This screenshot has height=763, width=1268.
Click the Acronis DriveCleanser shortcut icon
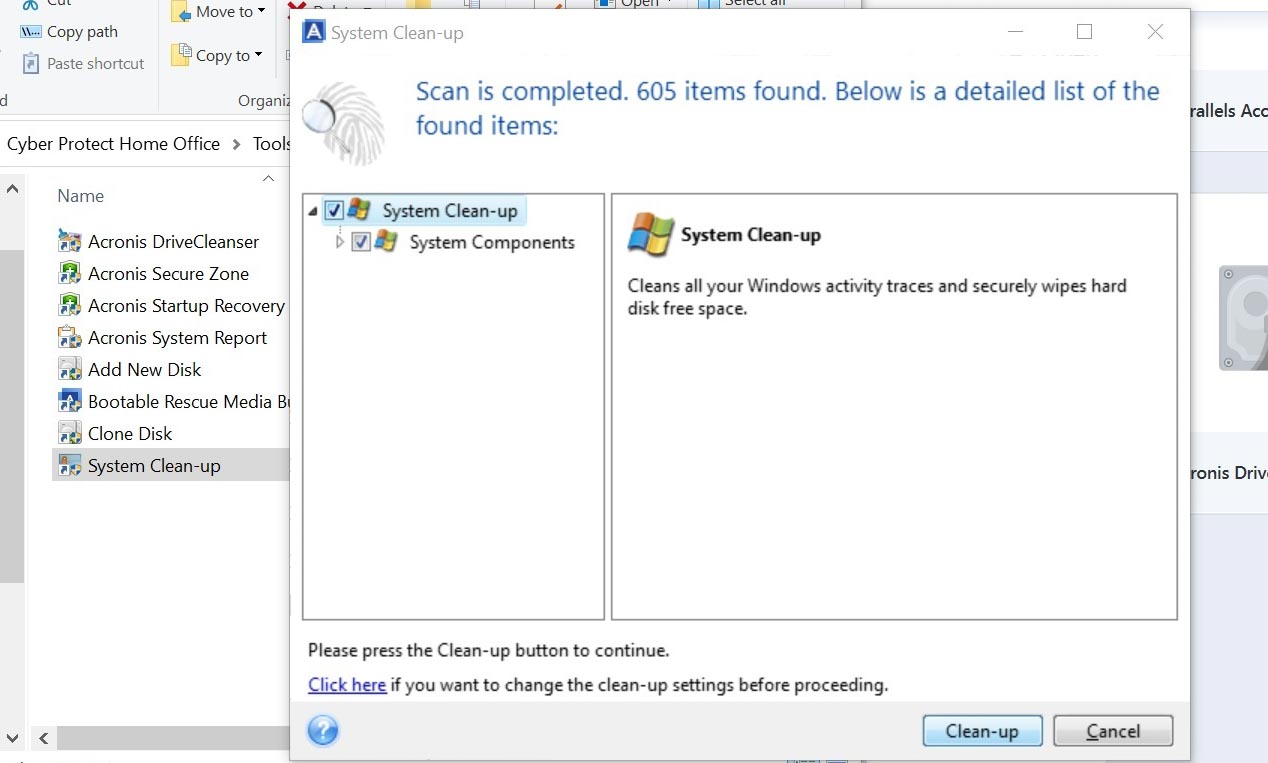(x=69, y=241)
